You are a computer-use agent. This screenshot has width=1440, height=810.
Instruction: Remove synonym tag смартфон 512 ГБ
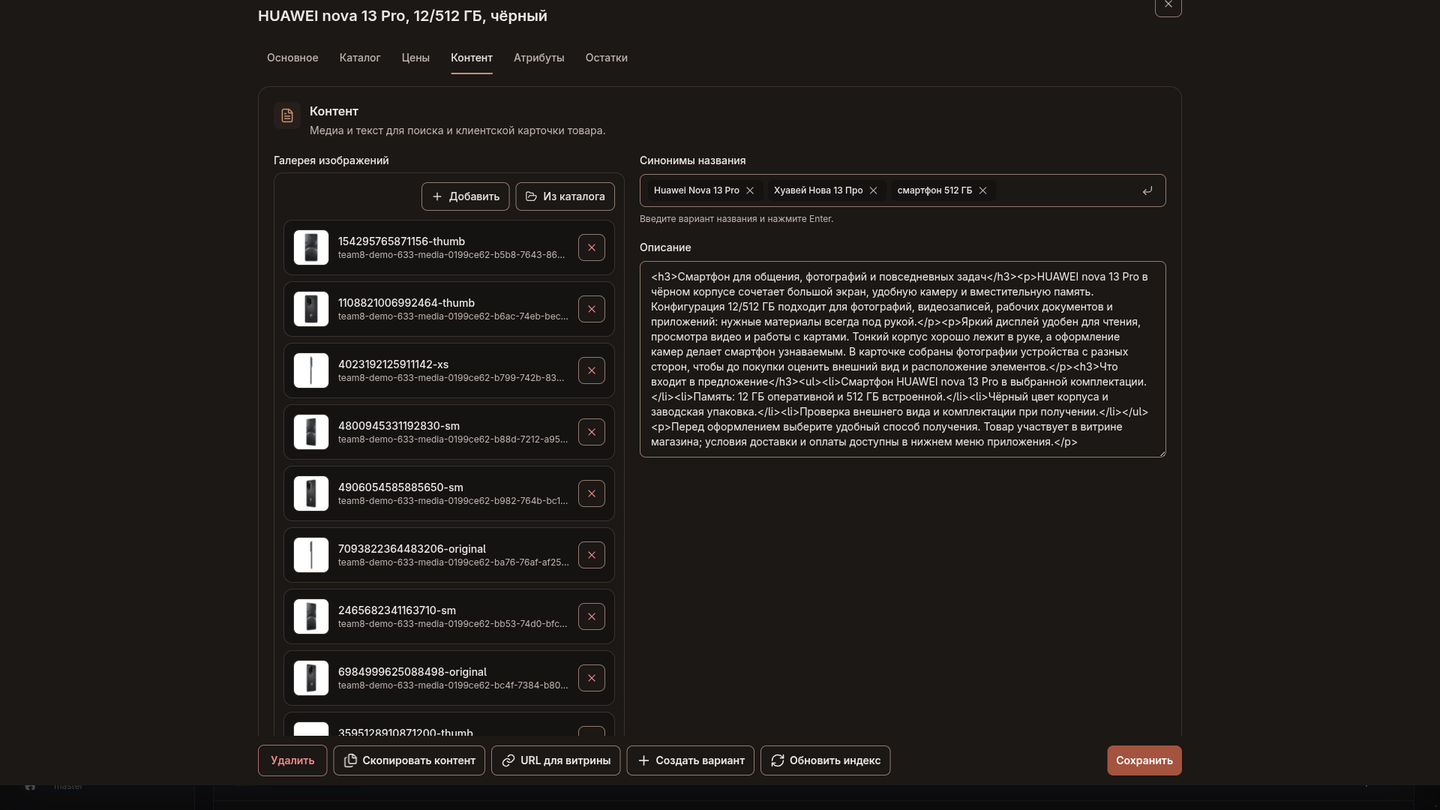pos(983,191)
